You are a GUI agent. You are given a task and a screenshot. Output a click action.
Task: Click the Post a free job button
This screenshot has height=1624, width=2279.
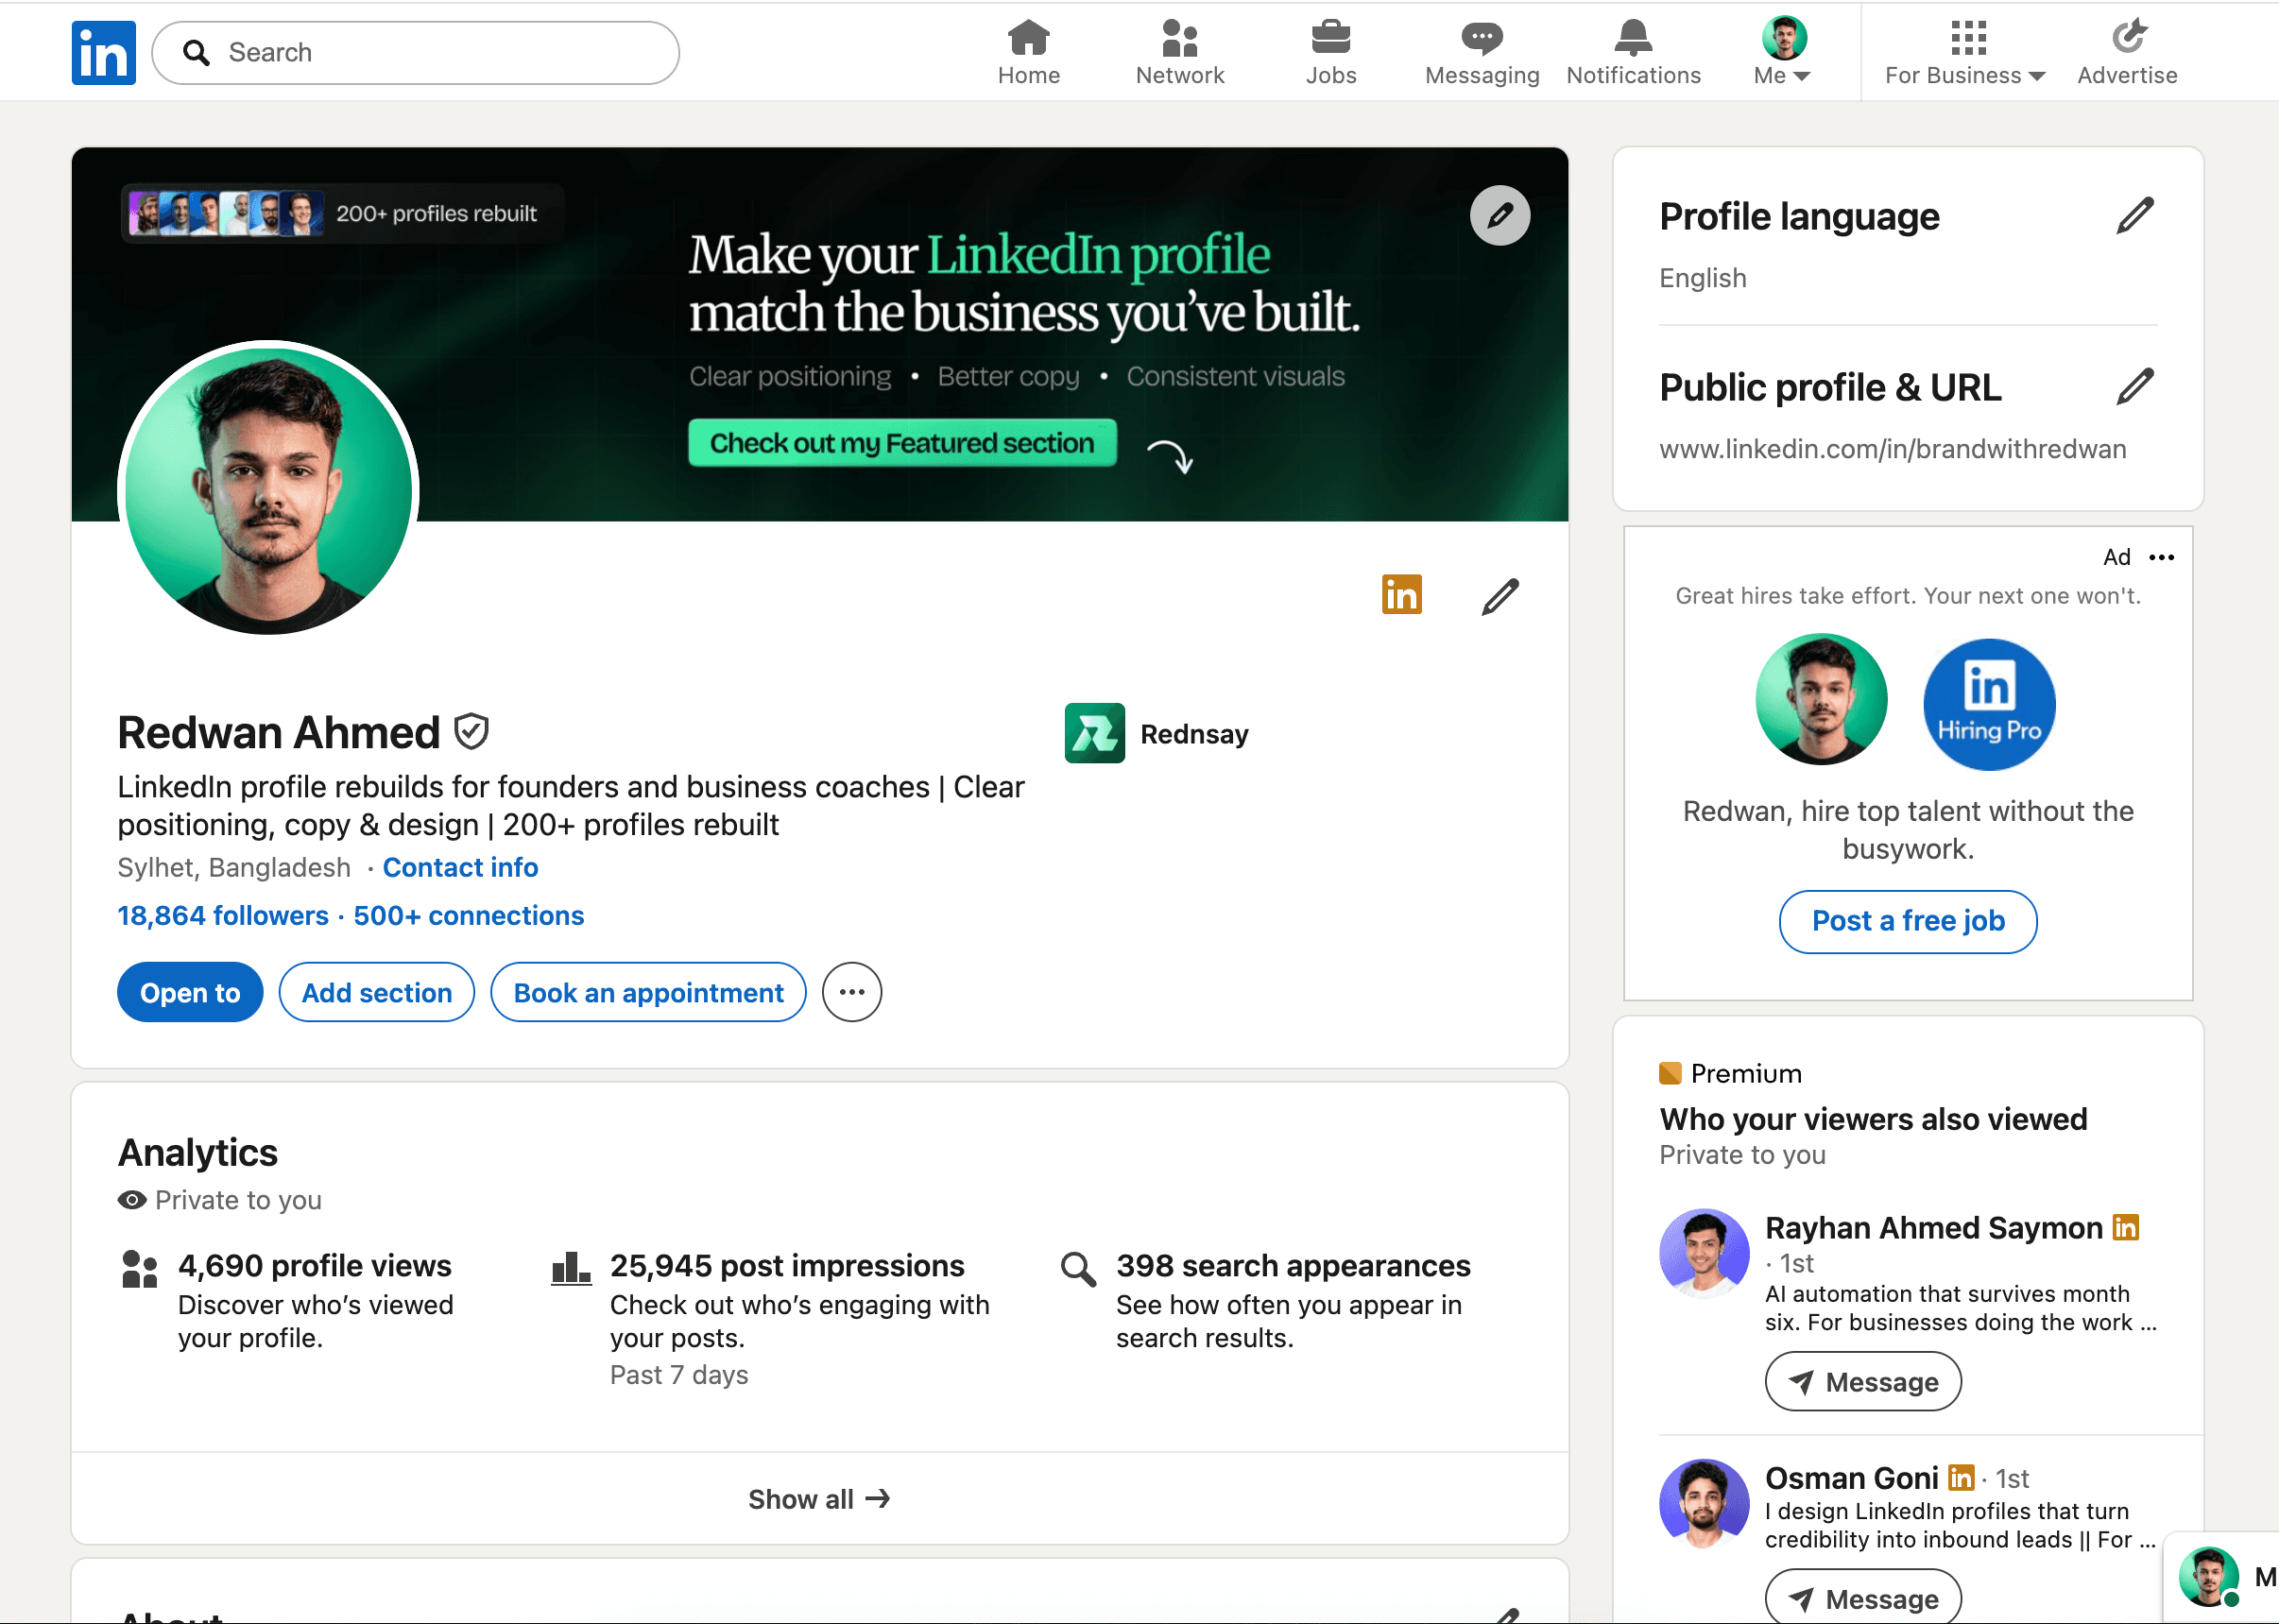pyautogui.click(x=1908, y=921)
